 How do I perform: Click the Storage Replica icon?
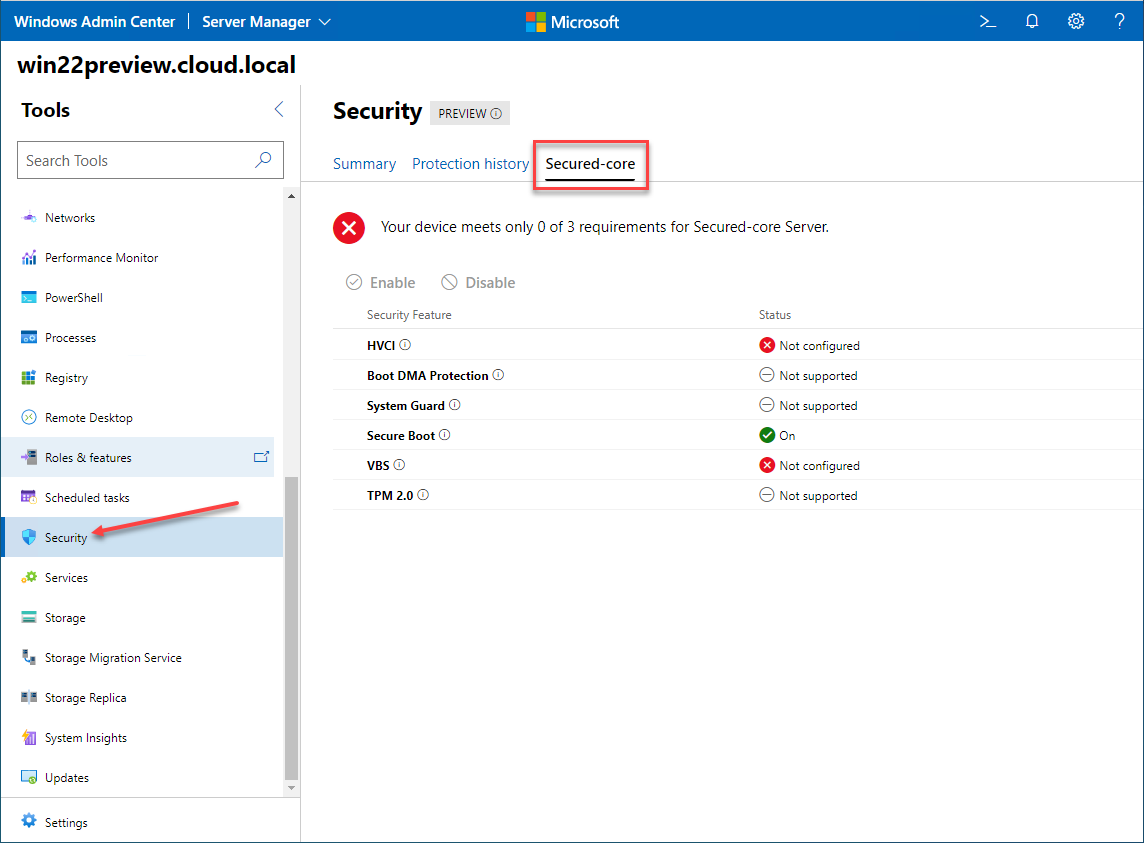pos(29,698)
